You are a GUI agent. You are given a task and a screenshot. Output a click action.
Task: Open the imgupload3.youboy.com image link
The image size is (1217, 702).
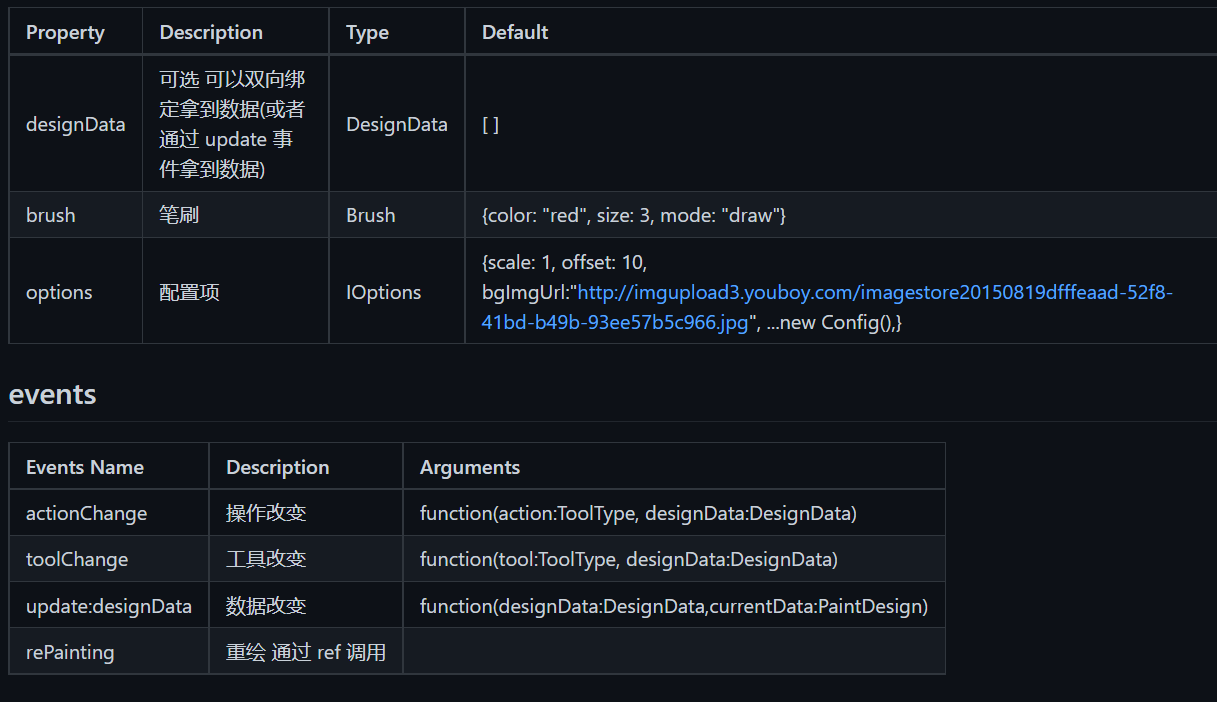coord(875,293)
